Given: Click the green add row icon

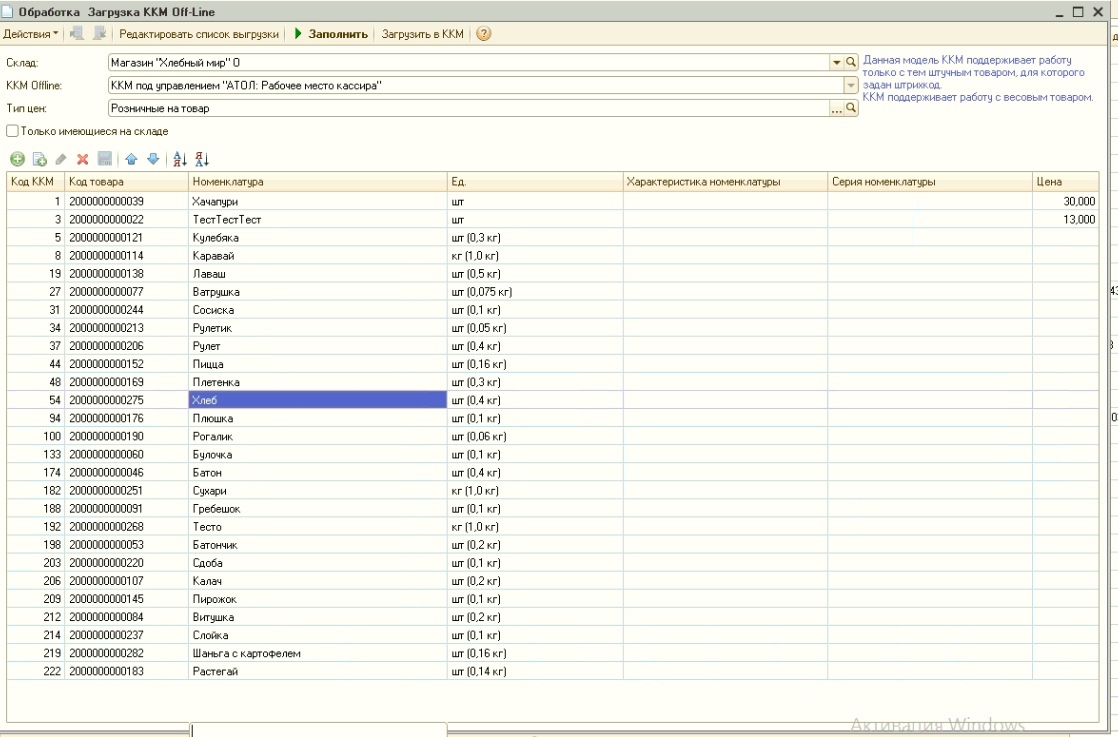Looking at the screenshot, I should tap(16, 159).
